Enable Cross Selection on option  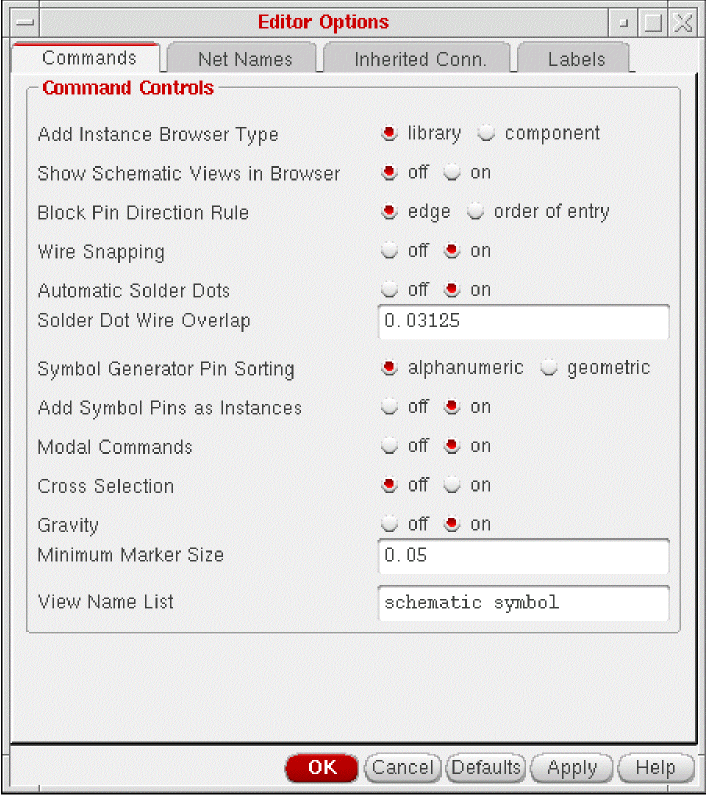(452, 484)
